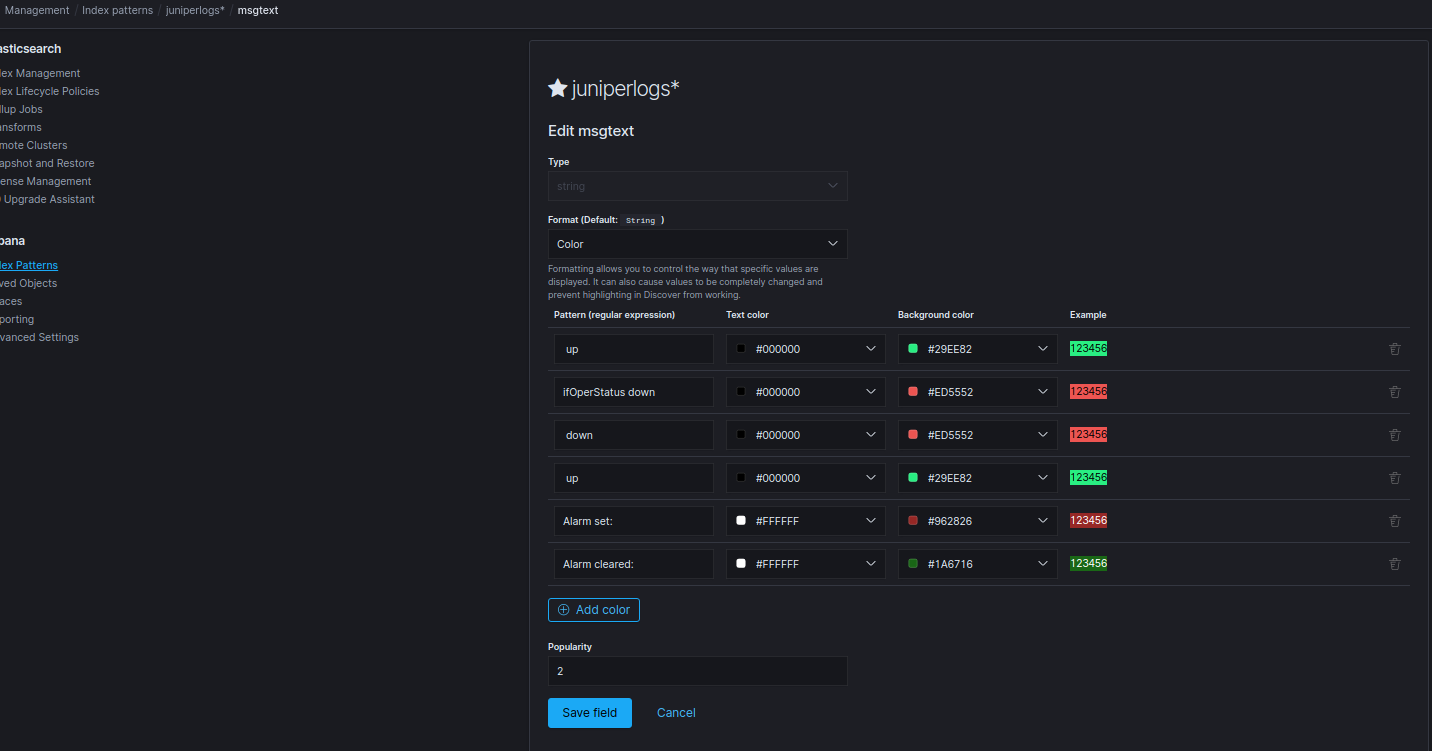The height and width of the screenshot is (751, 1432).
Task: Go to Spaces in the sidebar
Action: [11, 301]
